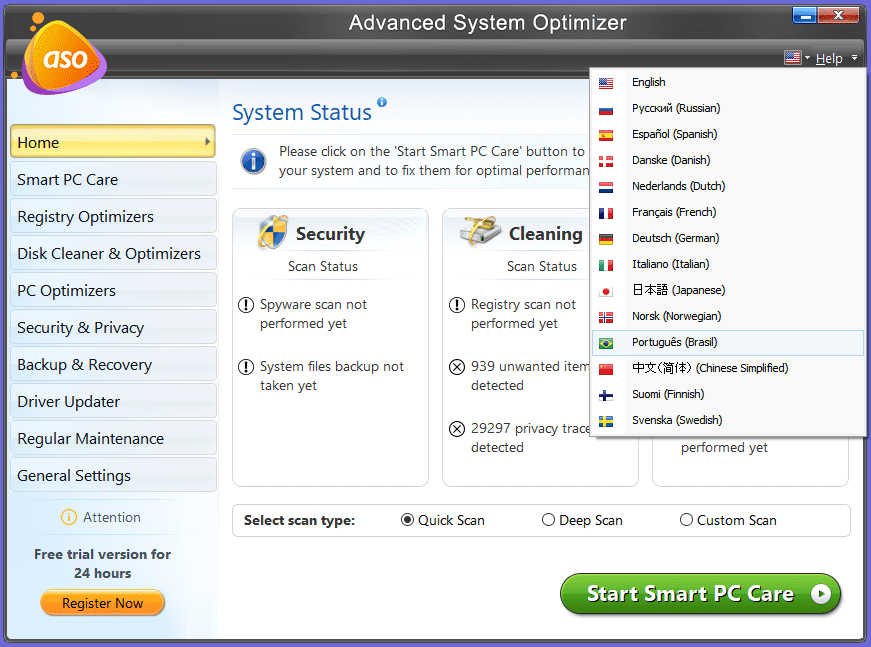The height and width of the screenshot is (647, 871).
Task: Open the Driver Updater section
Action: [69, 402]
